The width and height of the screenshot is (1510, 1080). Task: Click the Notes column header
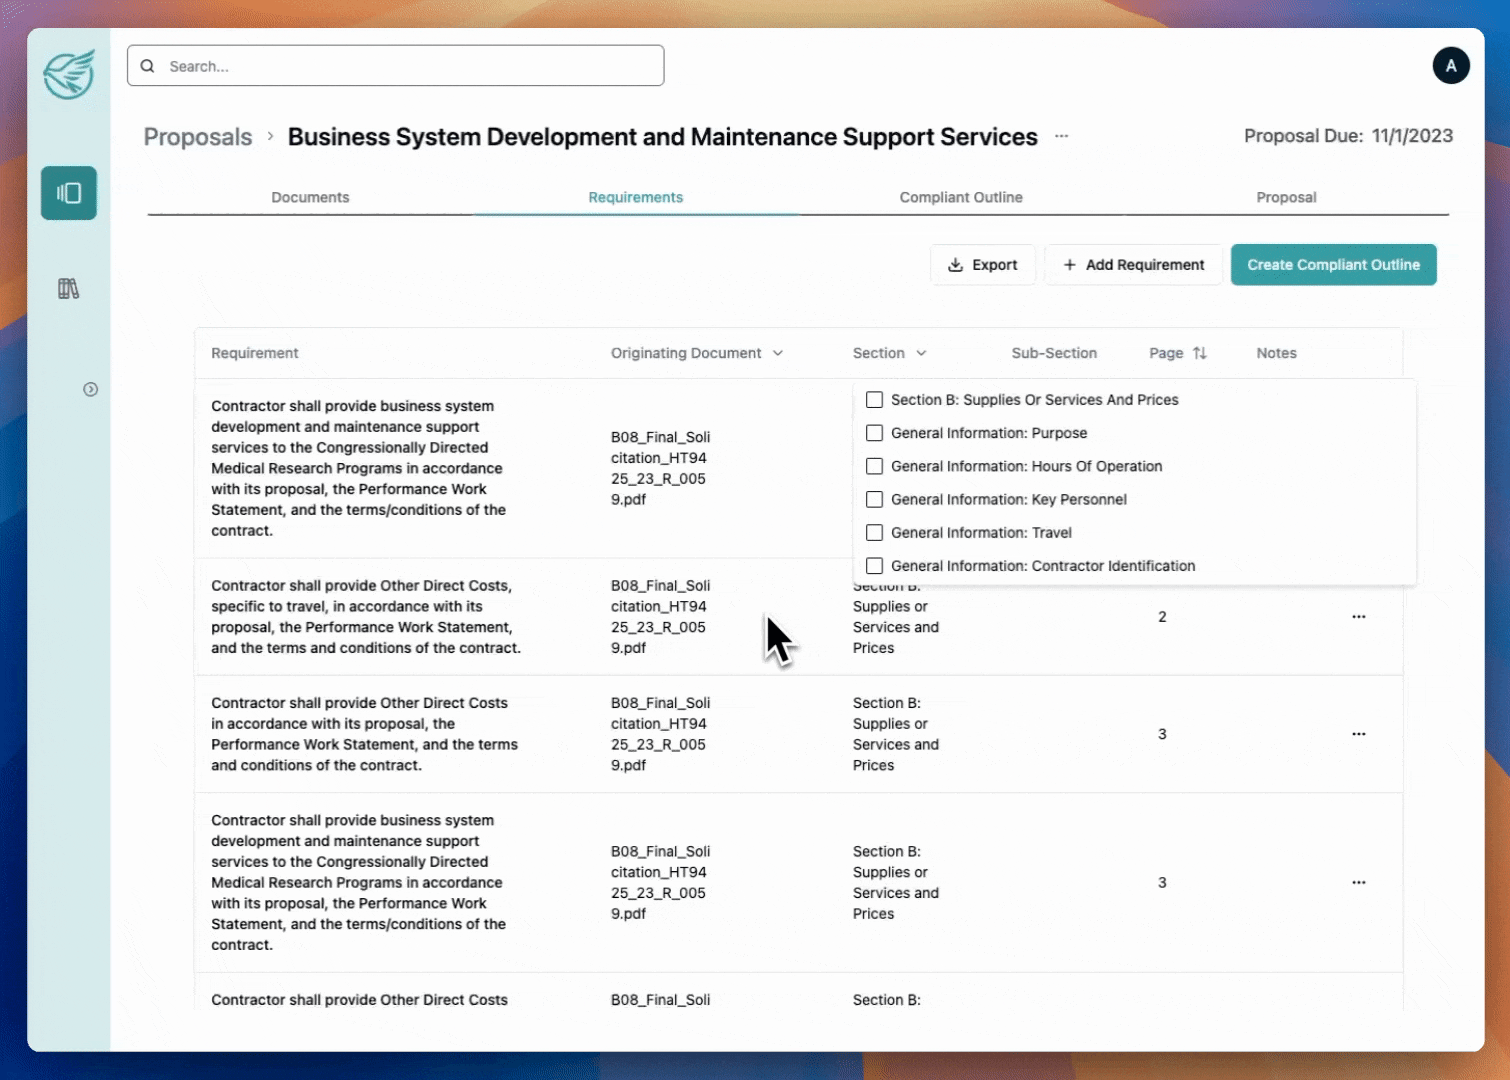[x=1276, y=353]
